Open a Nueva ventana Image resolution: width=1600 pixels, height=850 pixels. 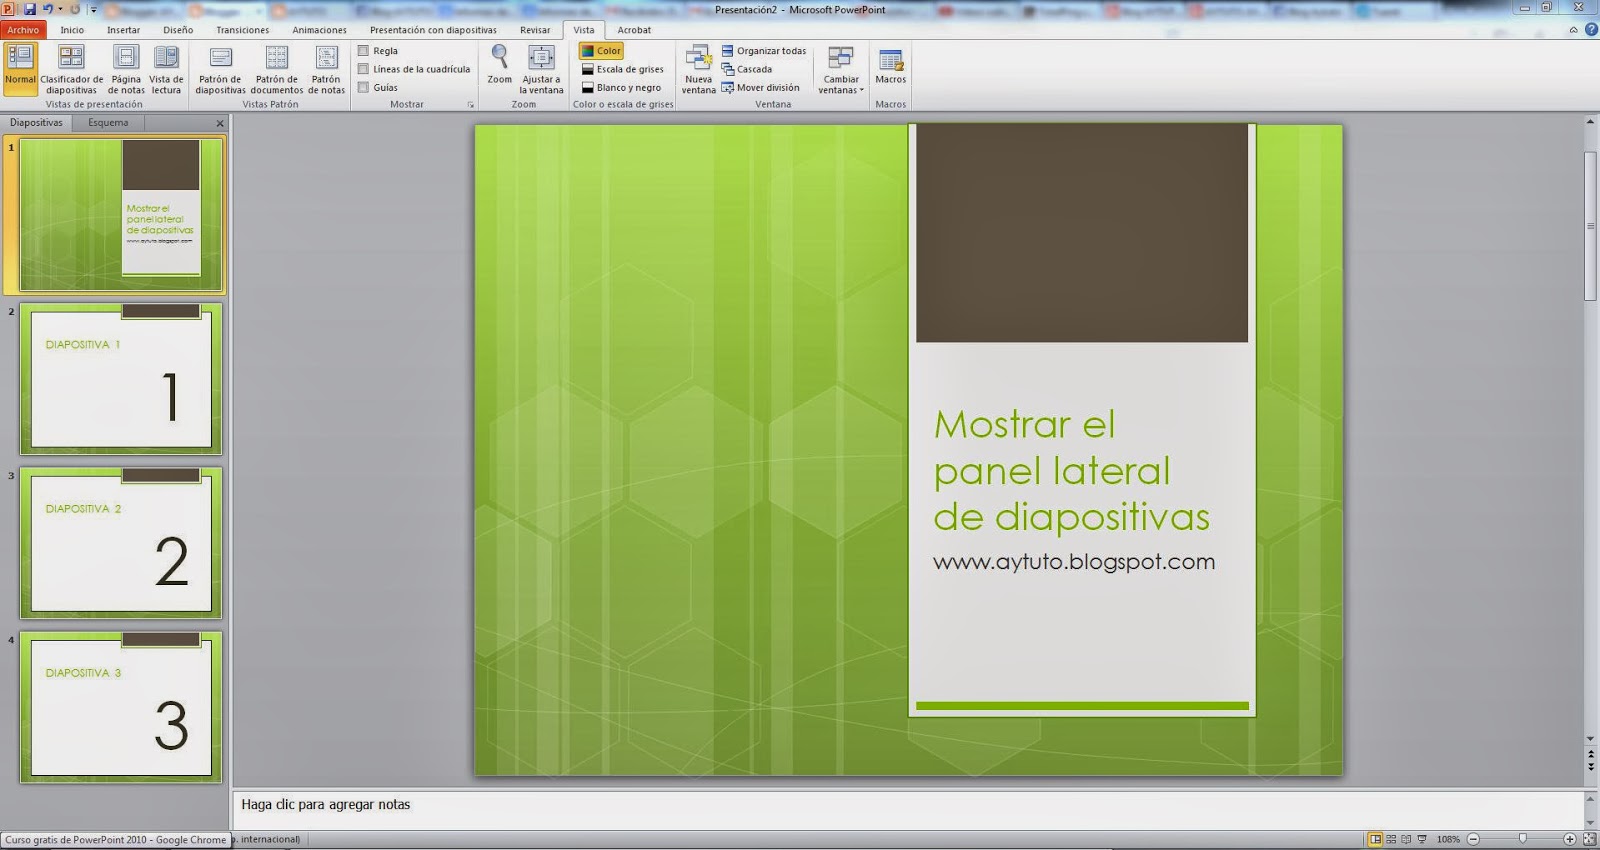(x=698, y=69)
